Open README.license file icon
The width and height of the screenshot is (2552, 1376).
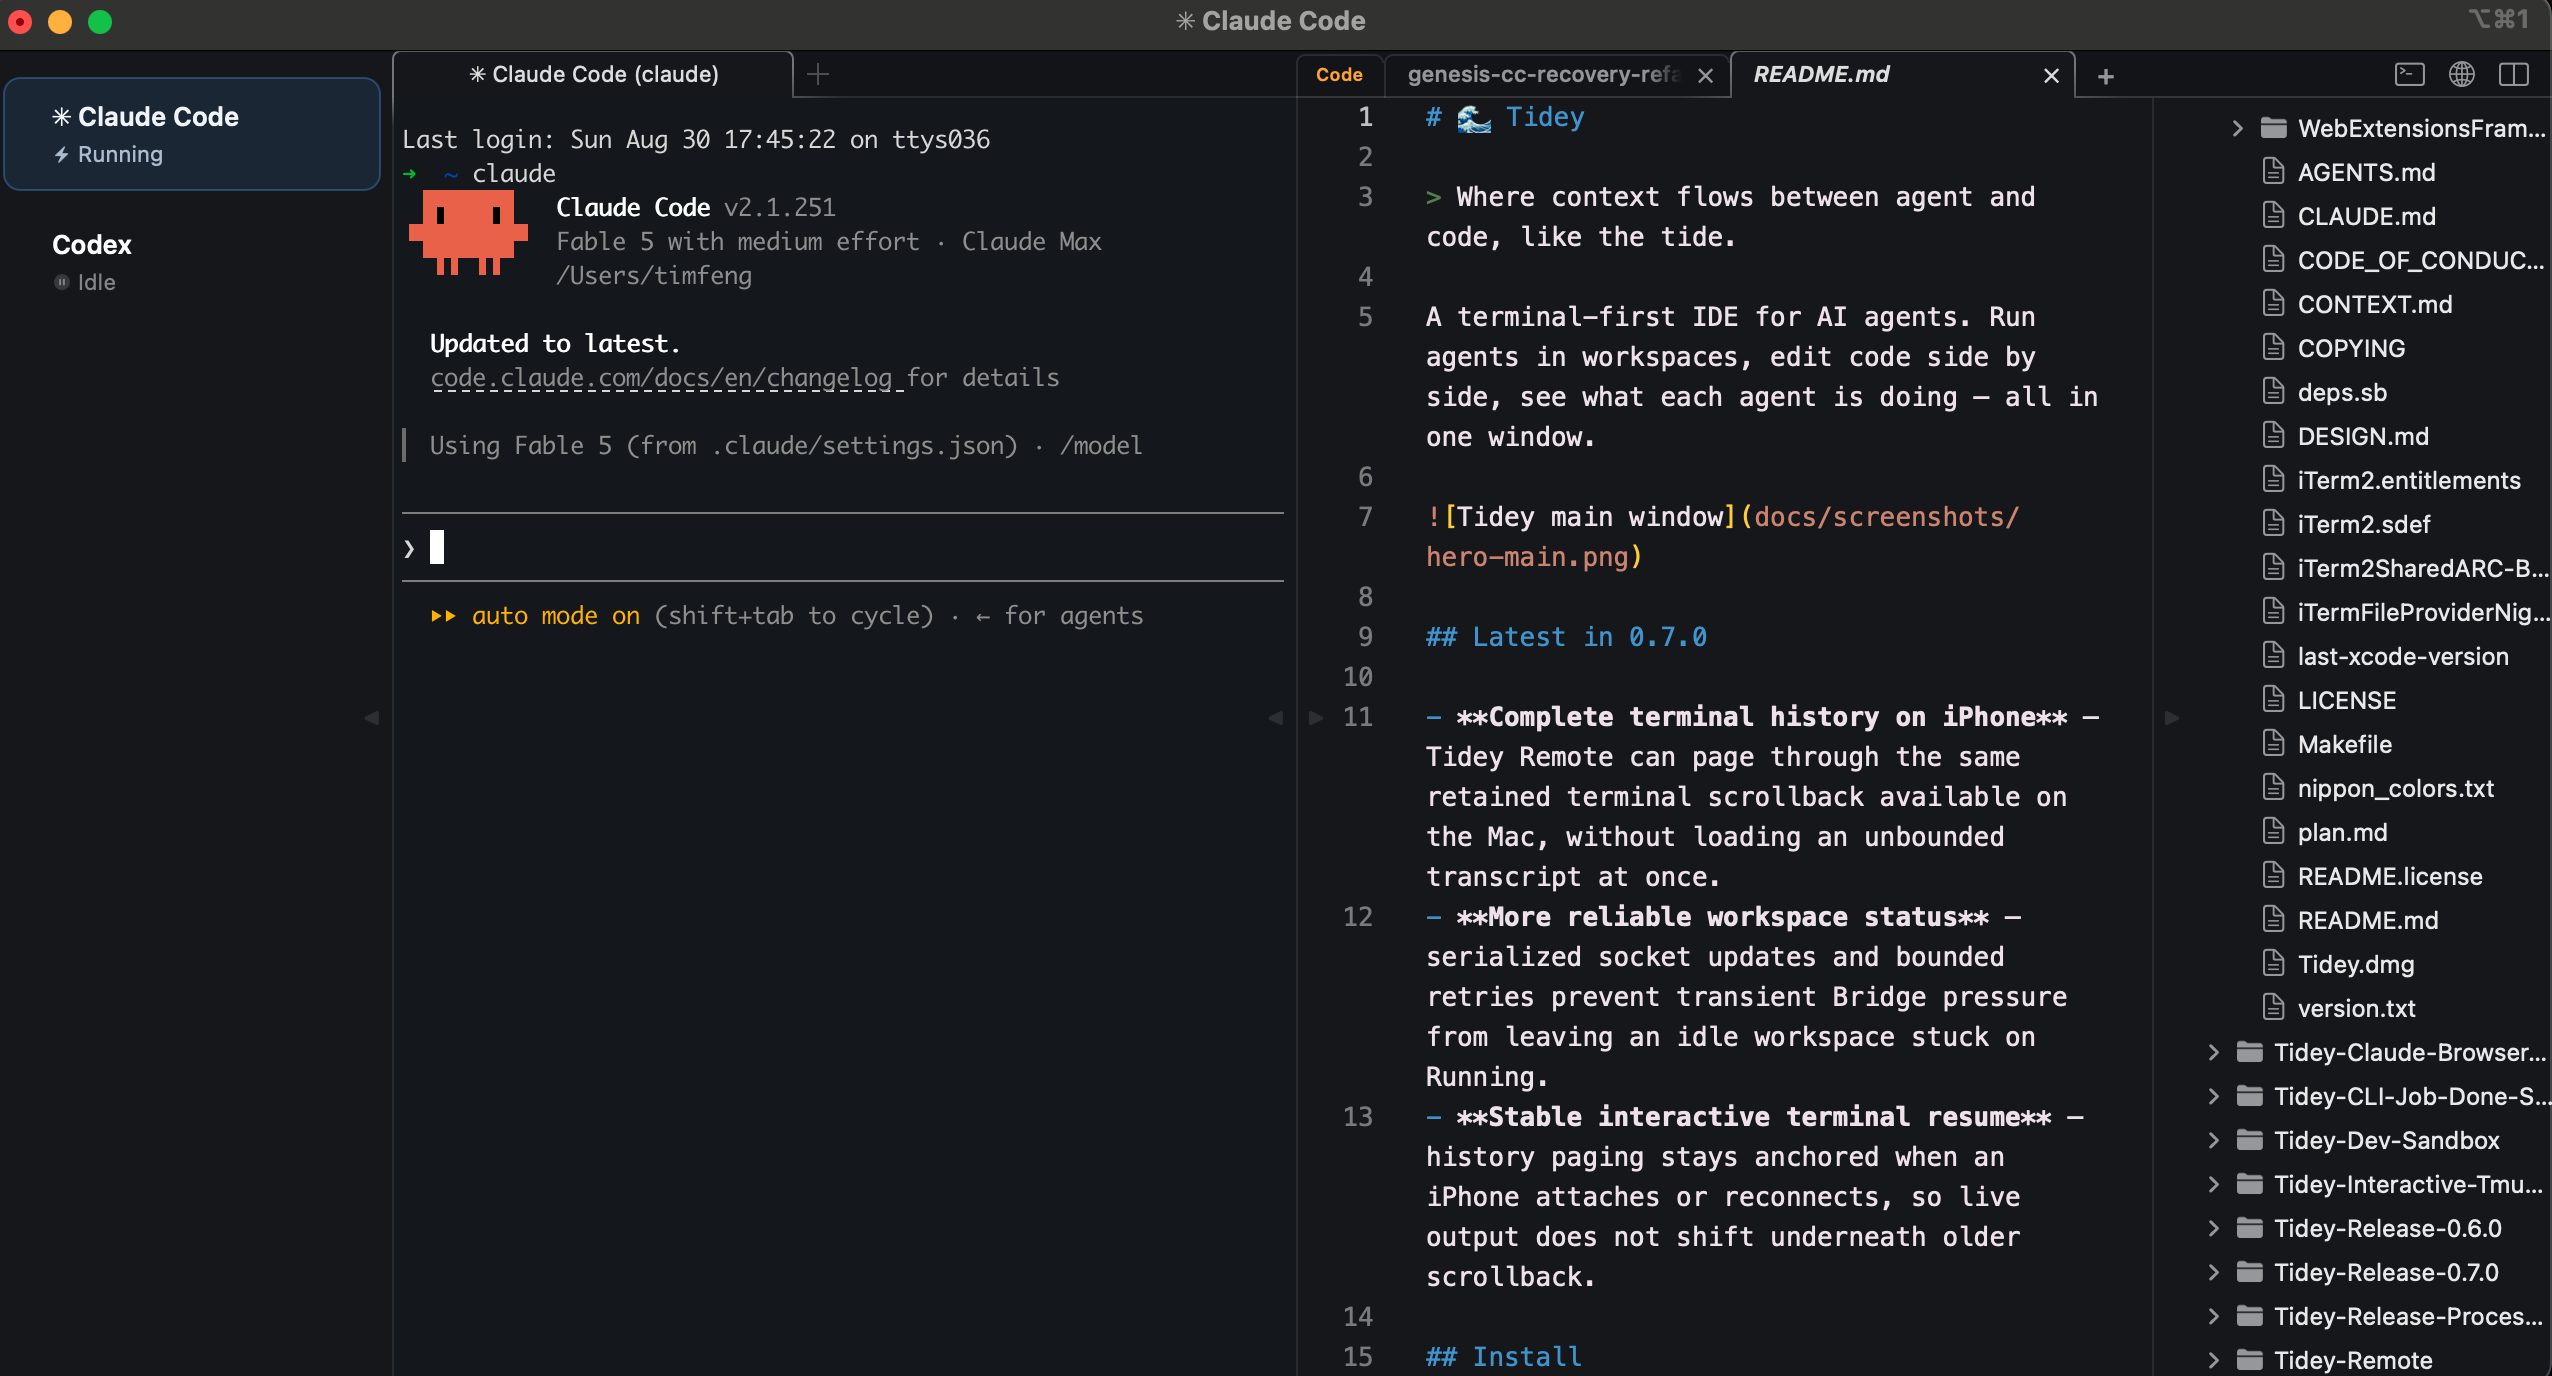click(x=2274, y=876)
